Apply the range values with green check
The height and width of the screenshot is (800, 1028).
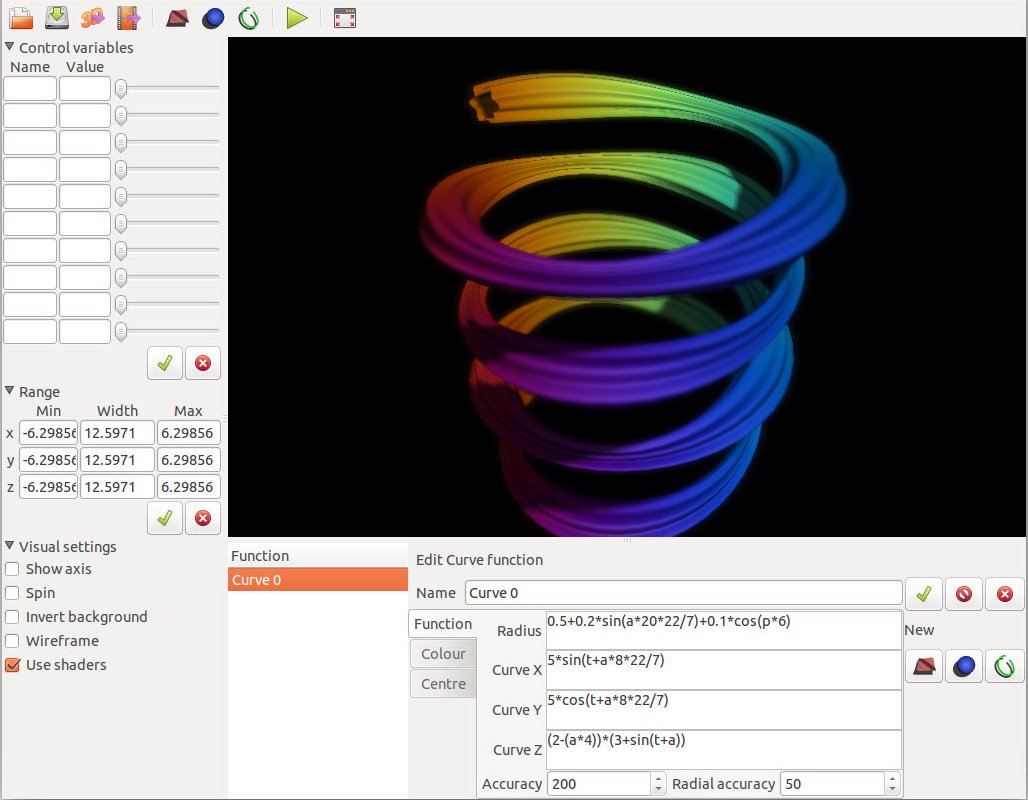tap(165, 518)
